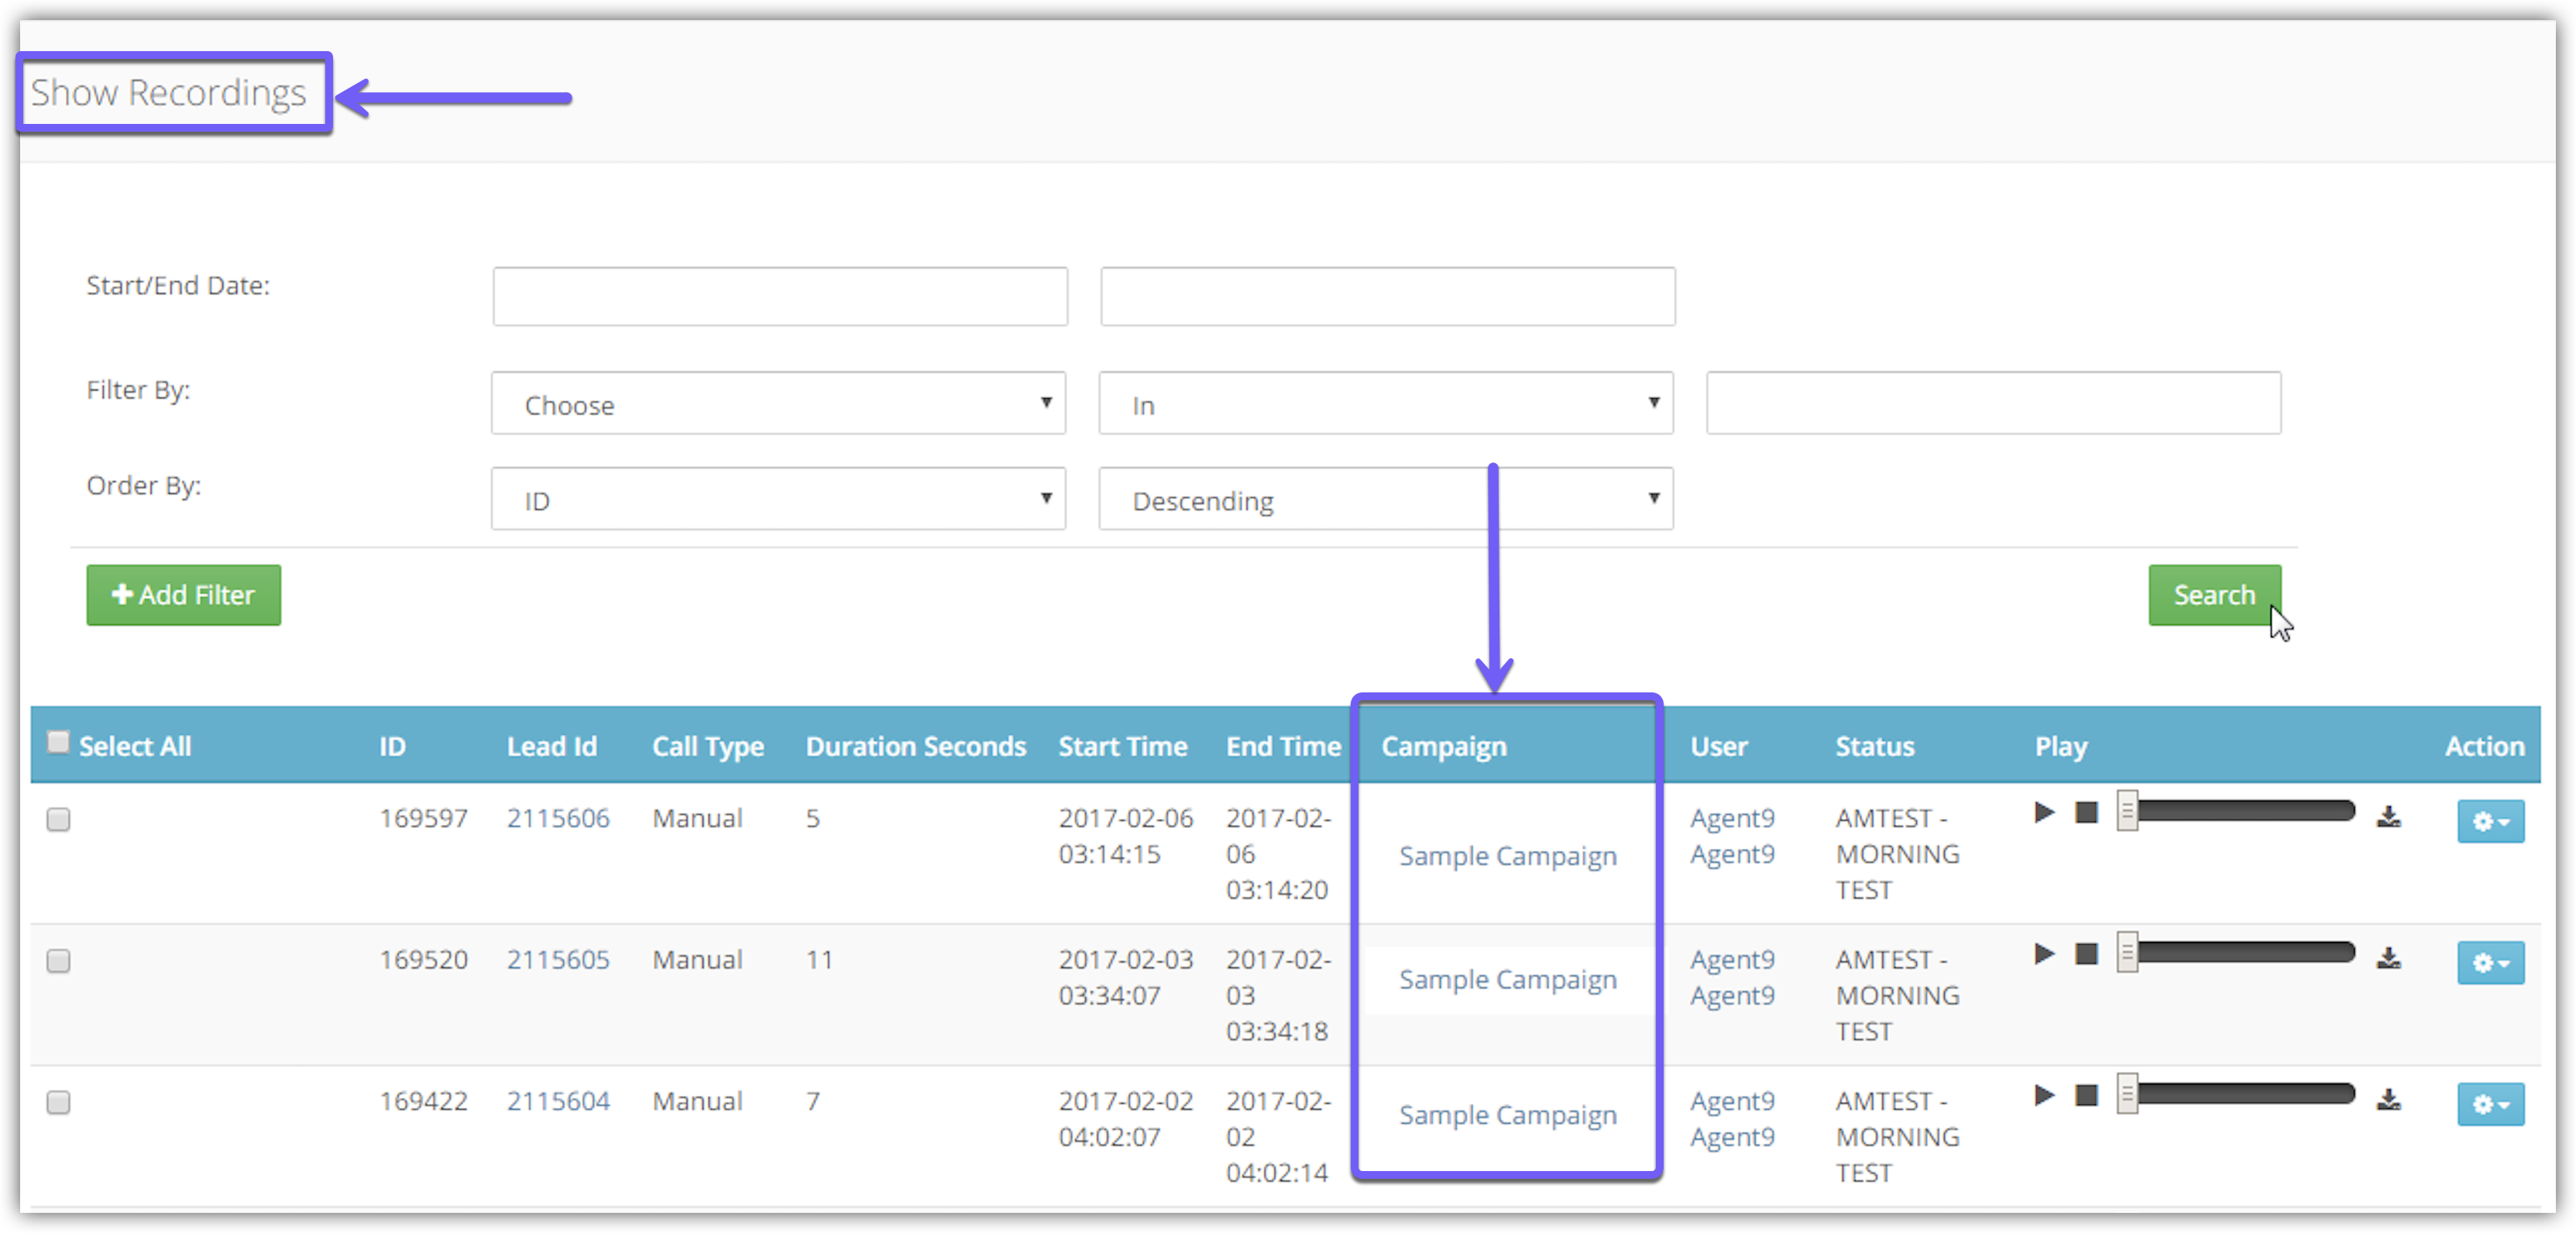Open gear action menu for recording 169597
The width and height of the screenshot is (2576, 1233).
point(2490,821)
